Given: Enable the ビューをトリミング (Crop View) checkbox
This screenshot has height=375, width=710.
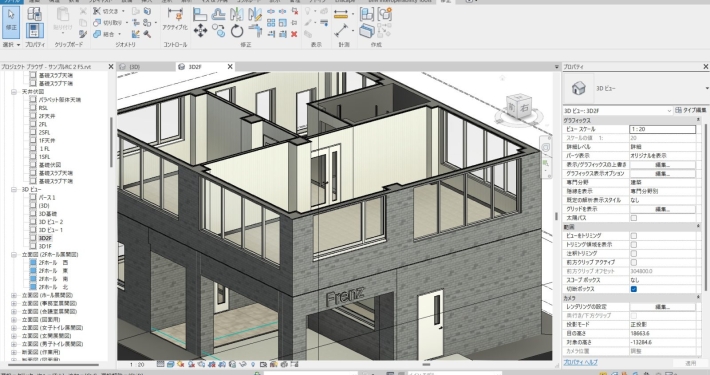Looking at the screenshot, I should [x=633, y=236].
